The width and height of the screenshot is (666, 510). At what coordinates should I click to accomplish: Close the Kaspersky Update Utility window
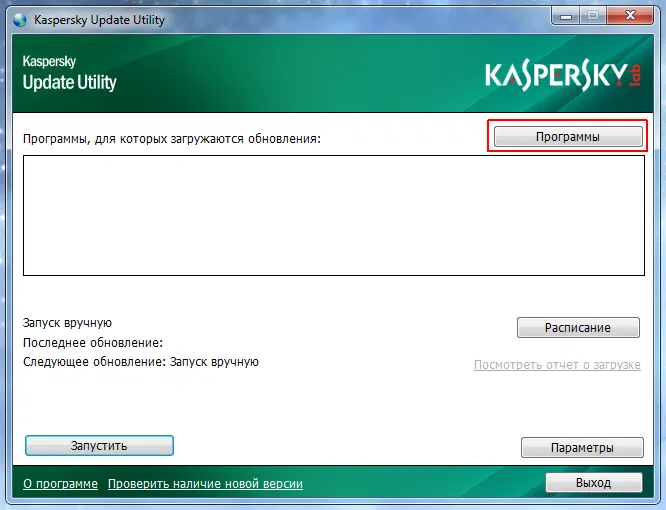(630, 16)
